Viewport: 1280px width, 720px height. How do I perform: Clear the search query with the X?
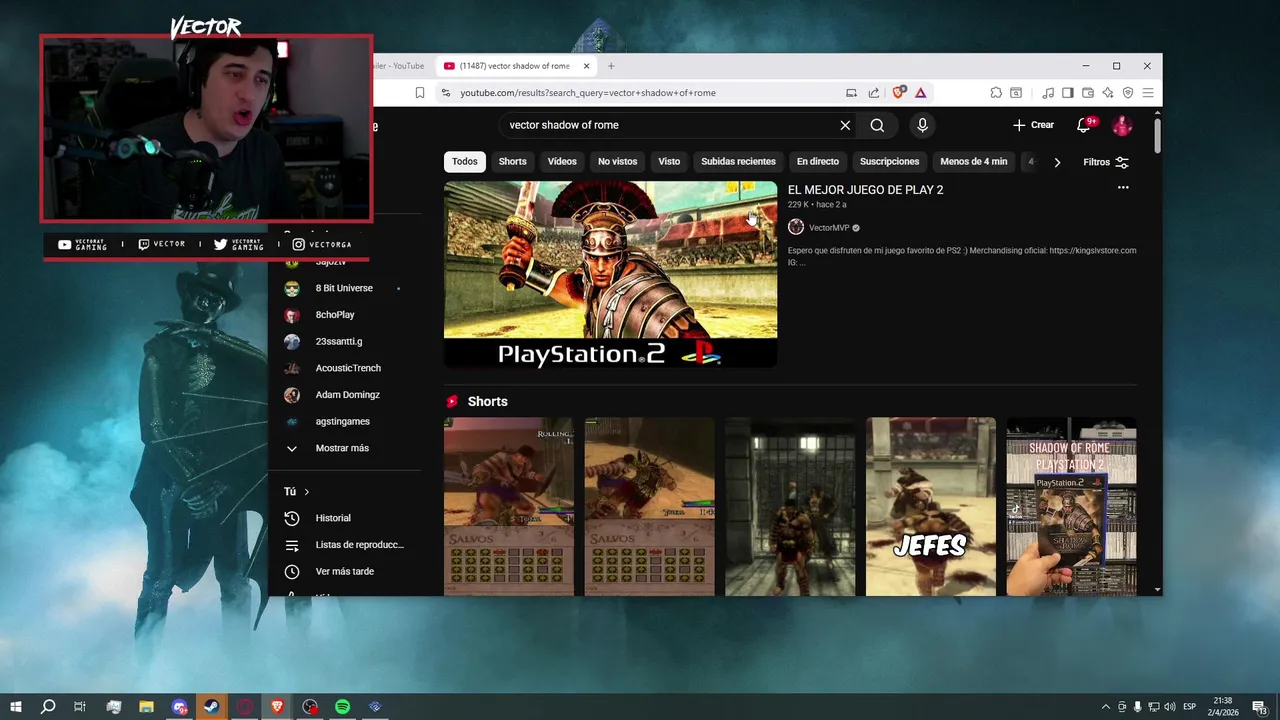pyautogui.click(x=845, y=125)
